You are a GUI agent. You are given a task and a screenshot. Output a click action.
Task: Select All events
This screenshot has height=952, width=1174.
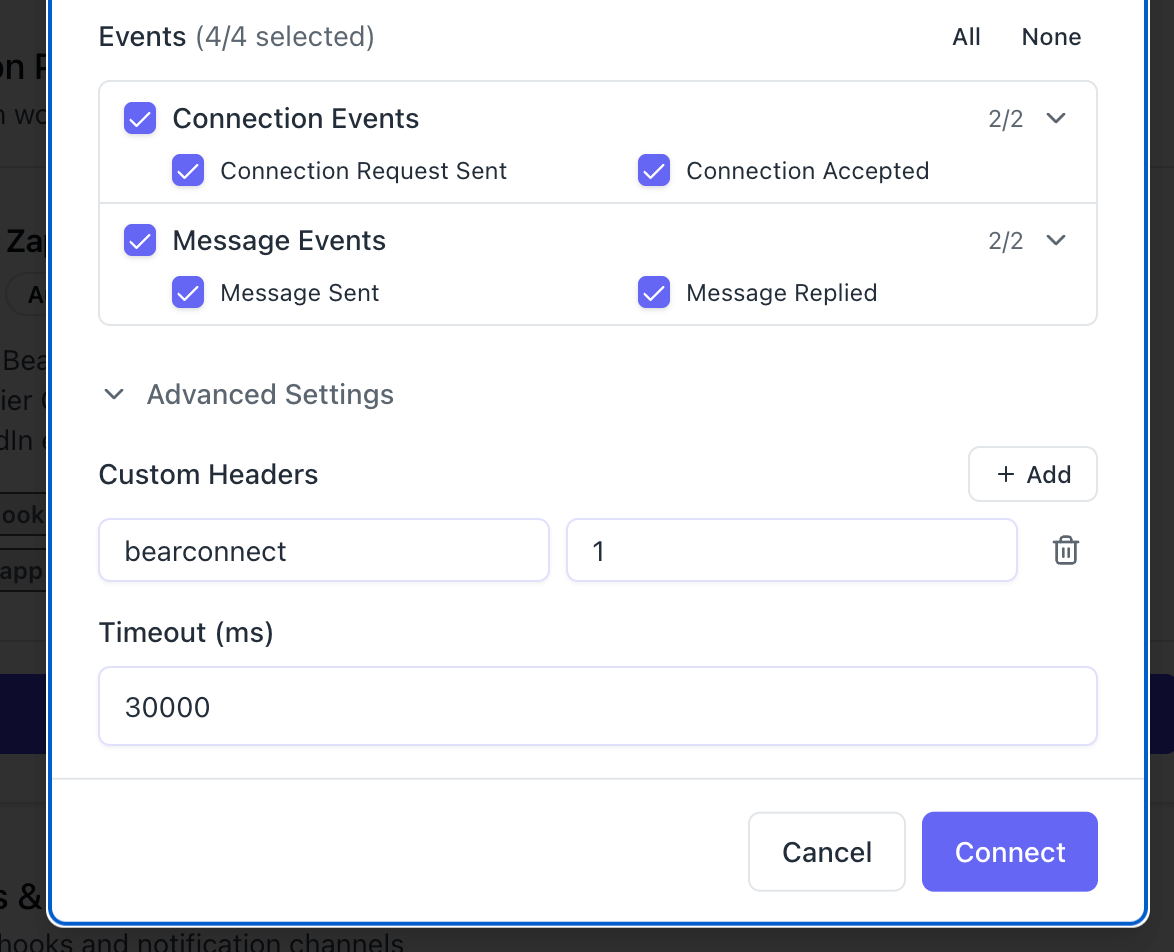coord(966,37)
